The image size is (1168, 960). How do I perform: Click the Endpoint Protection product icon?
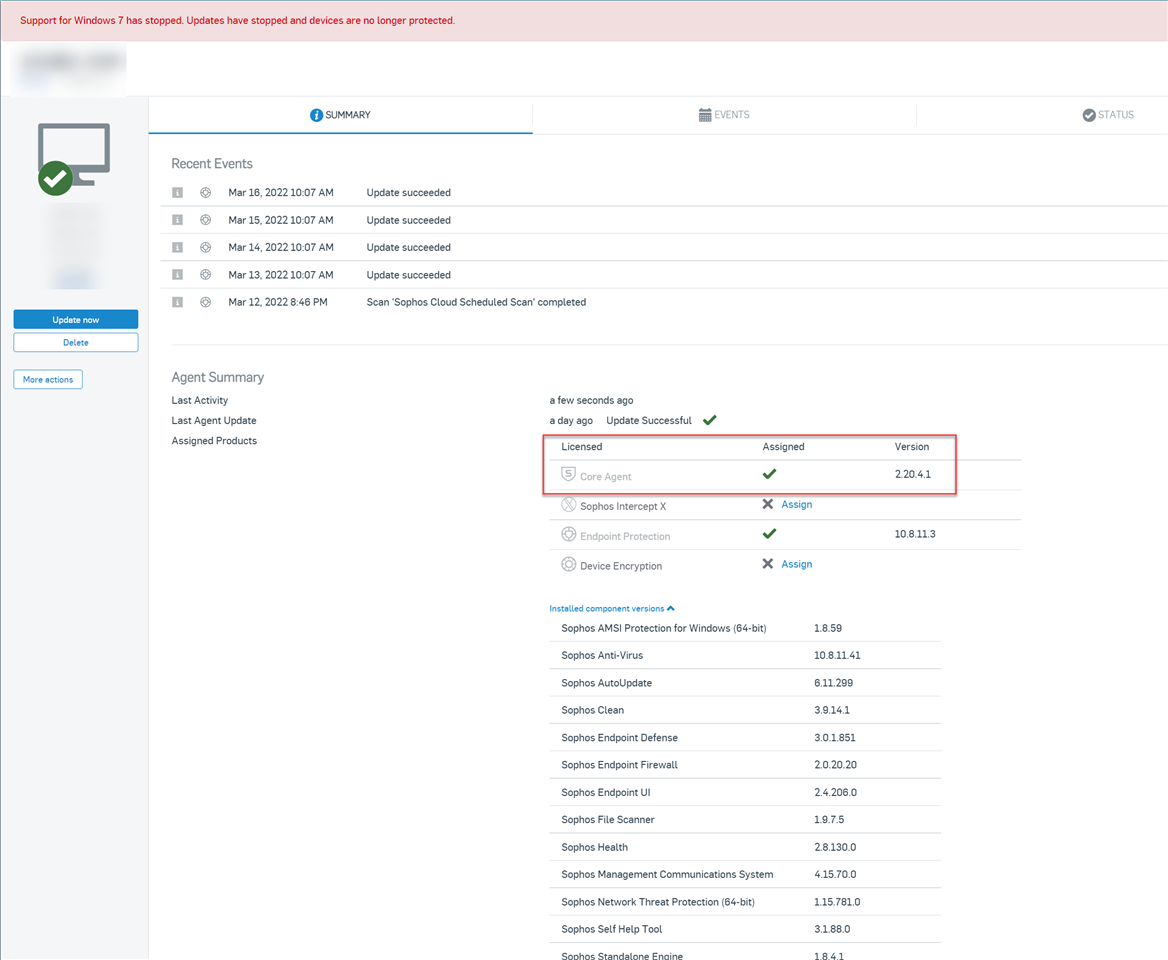click(568, 535)
